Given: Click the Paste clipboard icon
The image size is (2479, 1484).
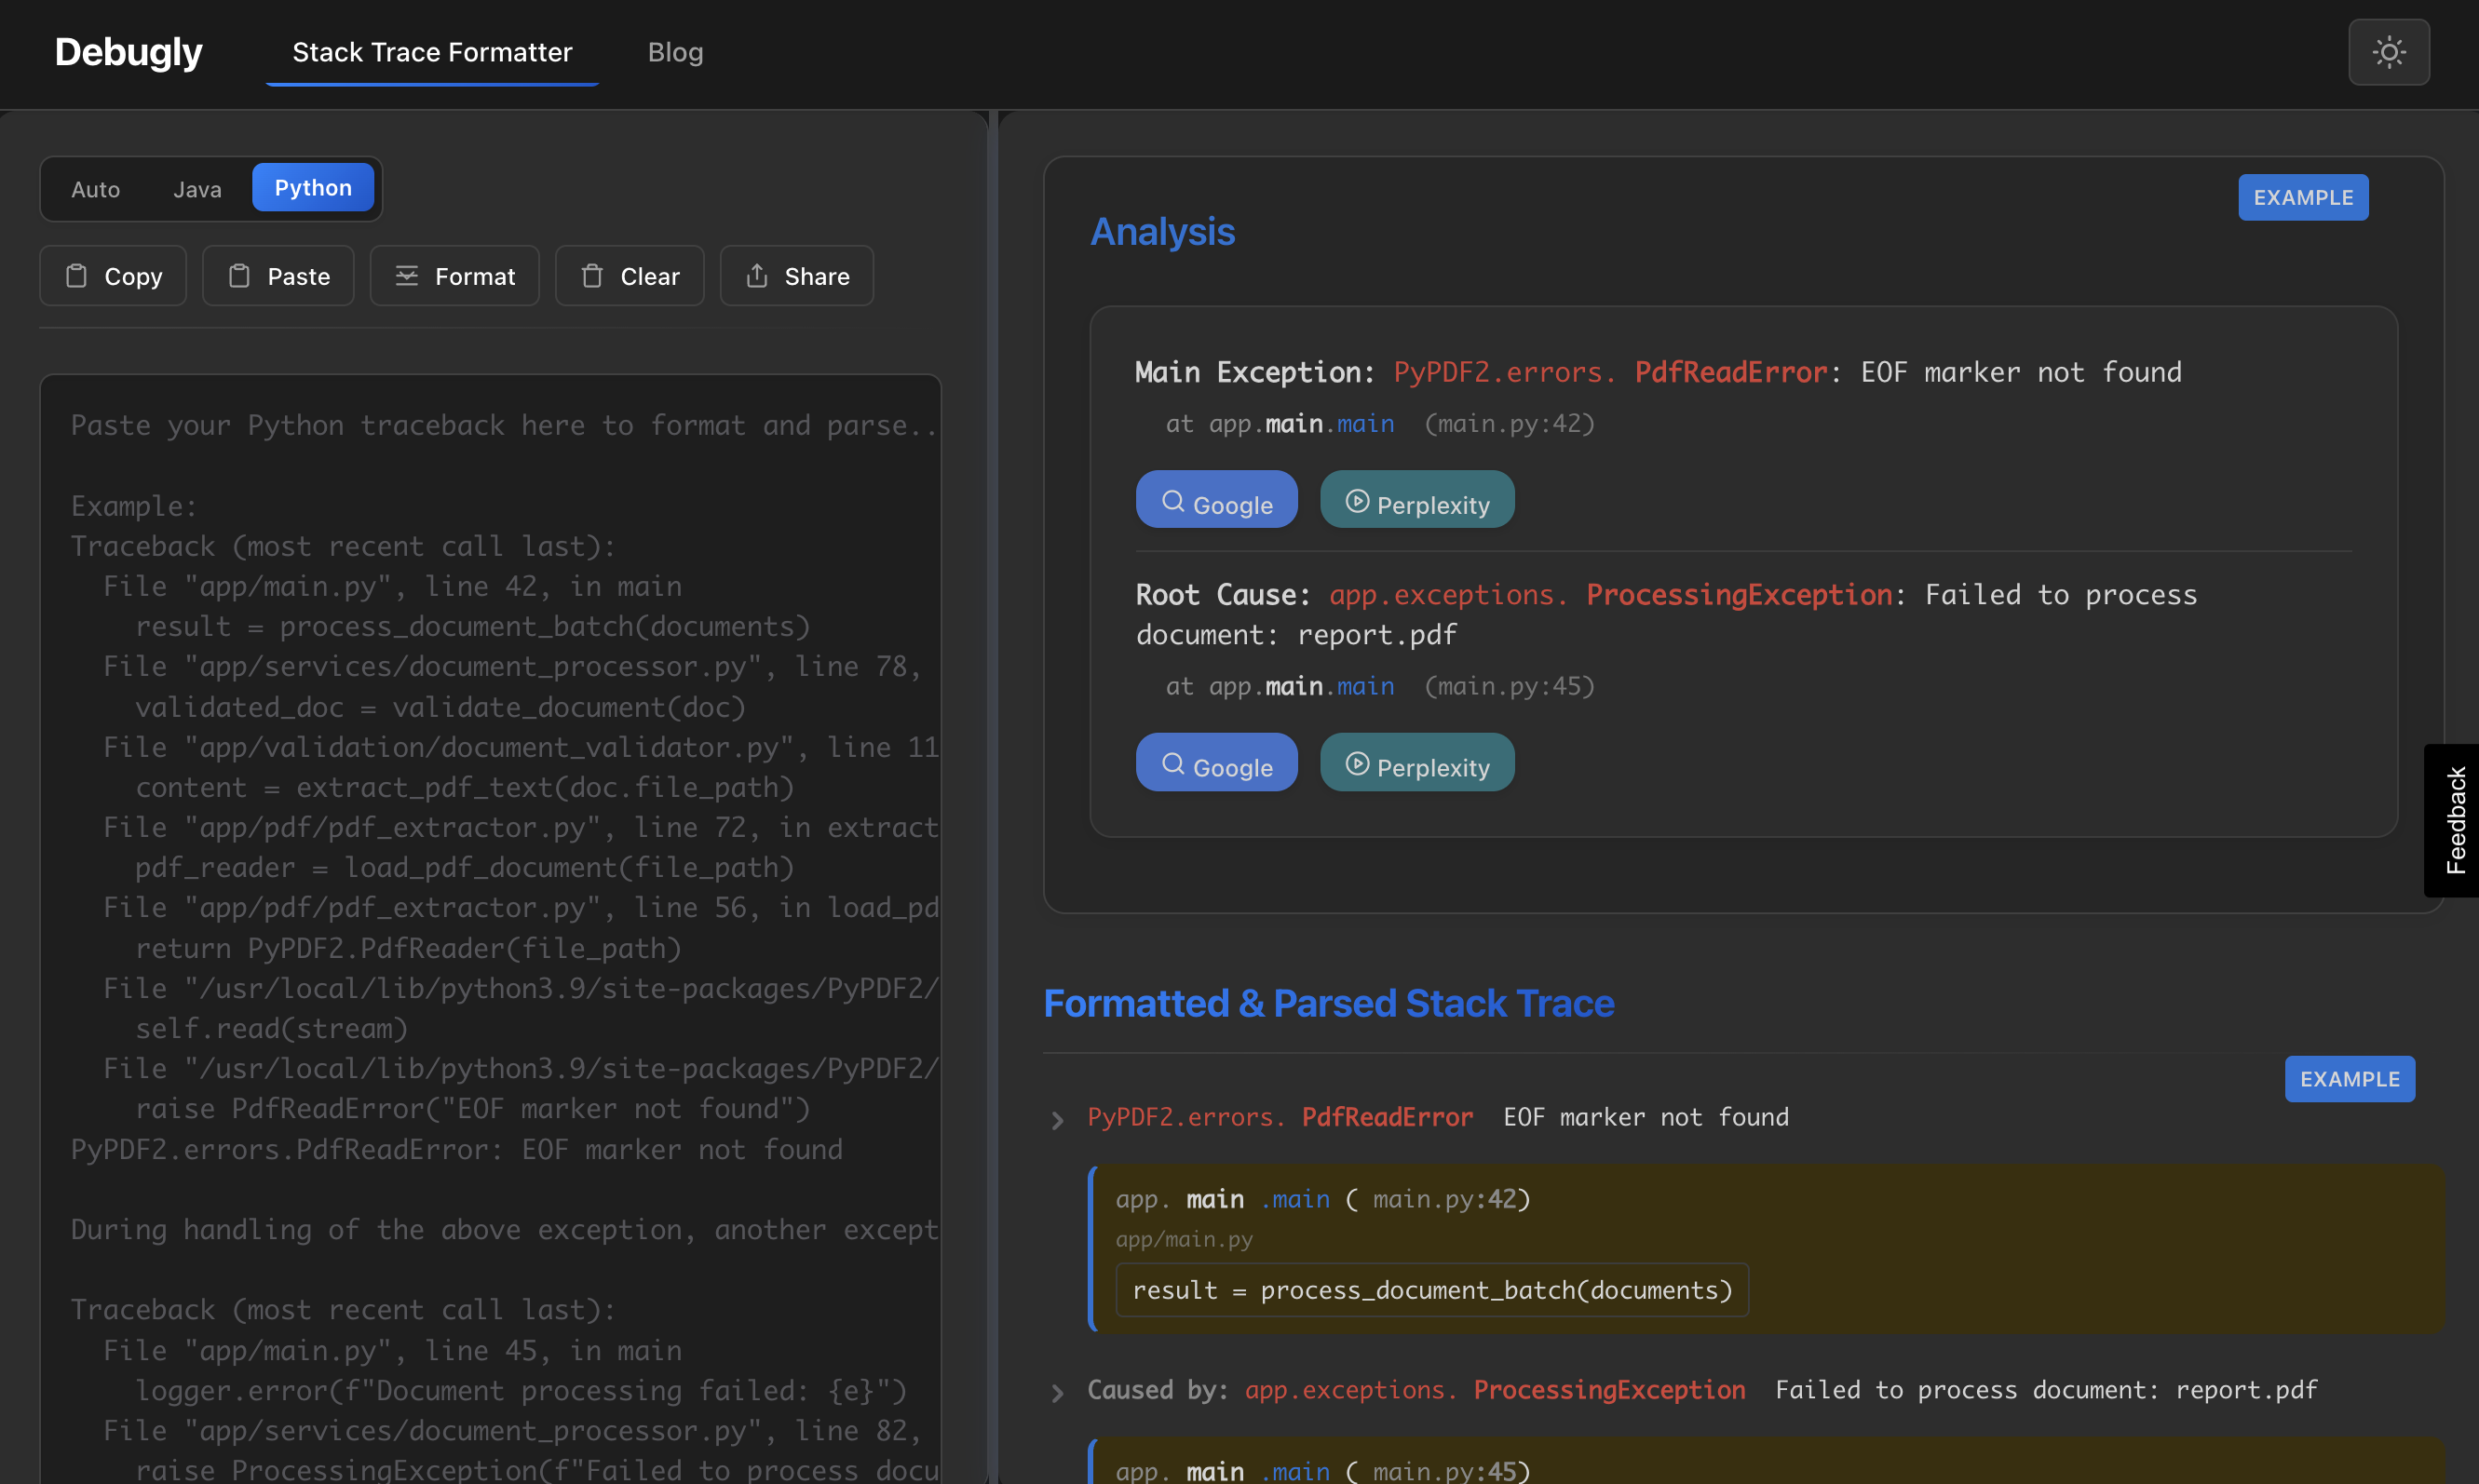Looking at the screenshot, I should [x=239, y=276].
